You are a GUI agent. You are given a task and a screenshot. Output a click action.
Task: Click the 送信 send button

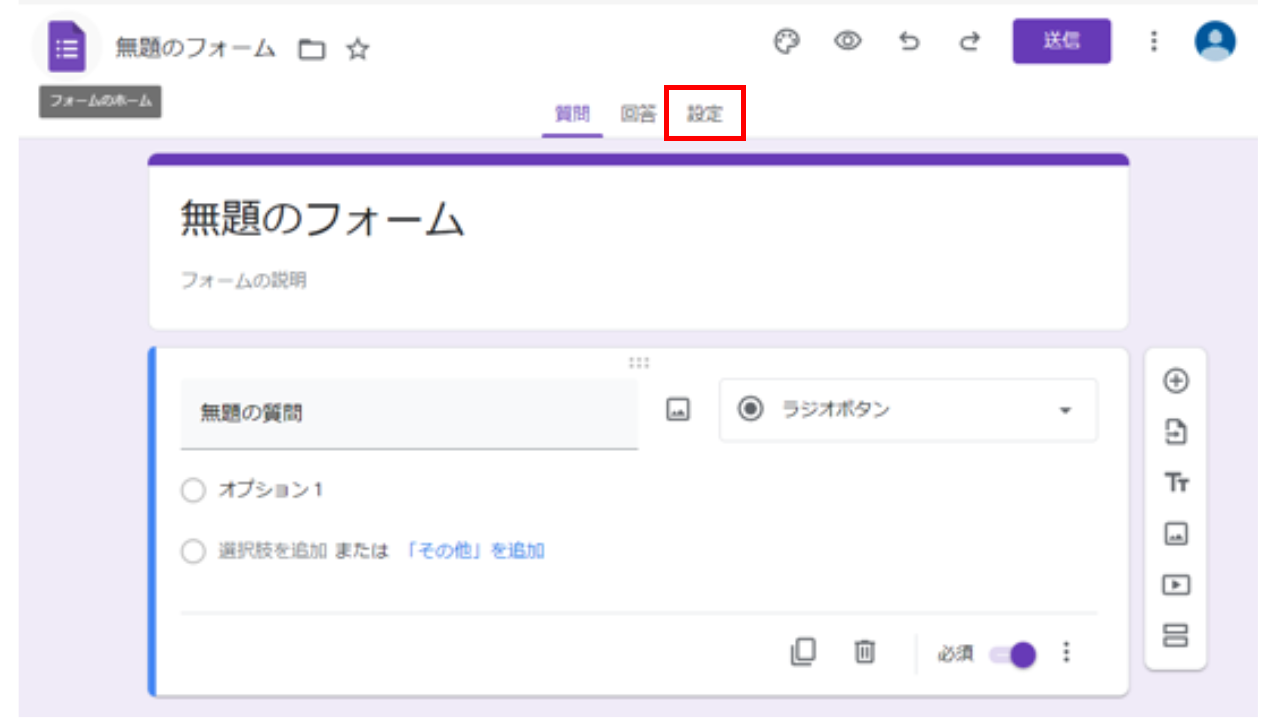pos(1061,42)
